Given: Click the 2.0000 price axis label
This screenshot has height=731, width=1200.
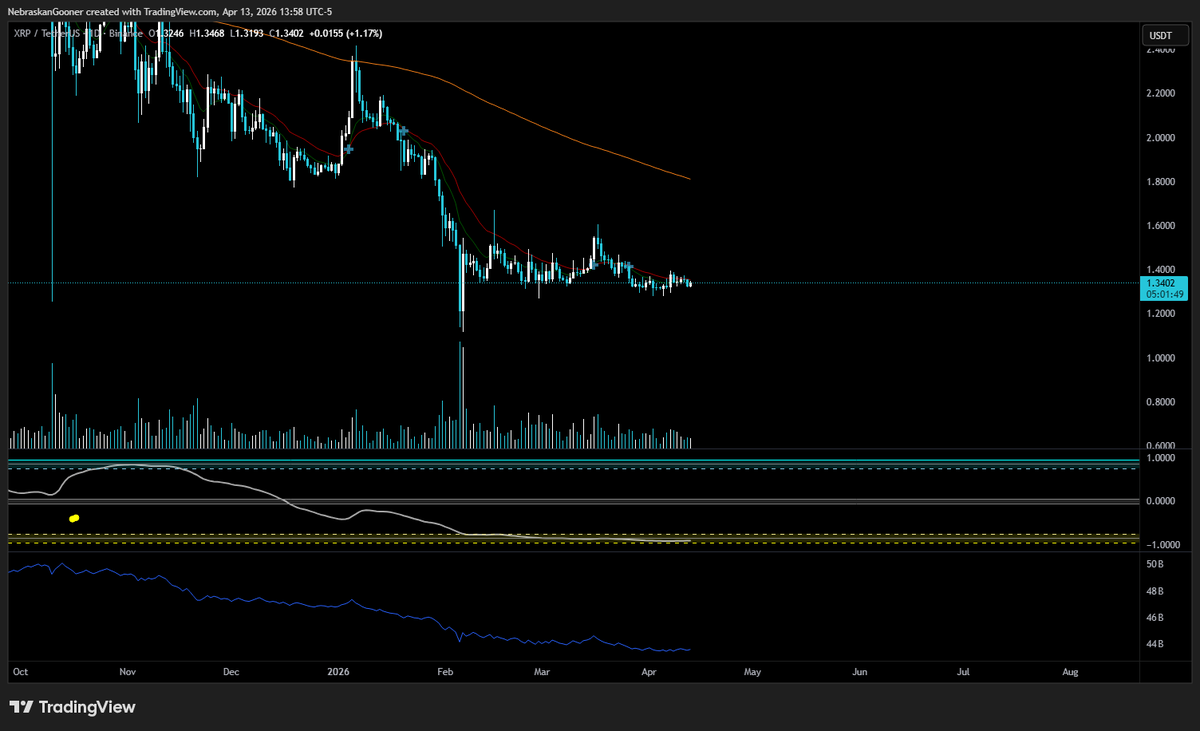Looking at the screenshot, I should point(1160,138).
